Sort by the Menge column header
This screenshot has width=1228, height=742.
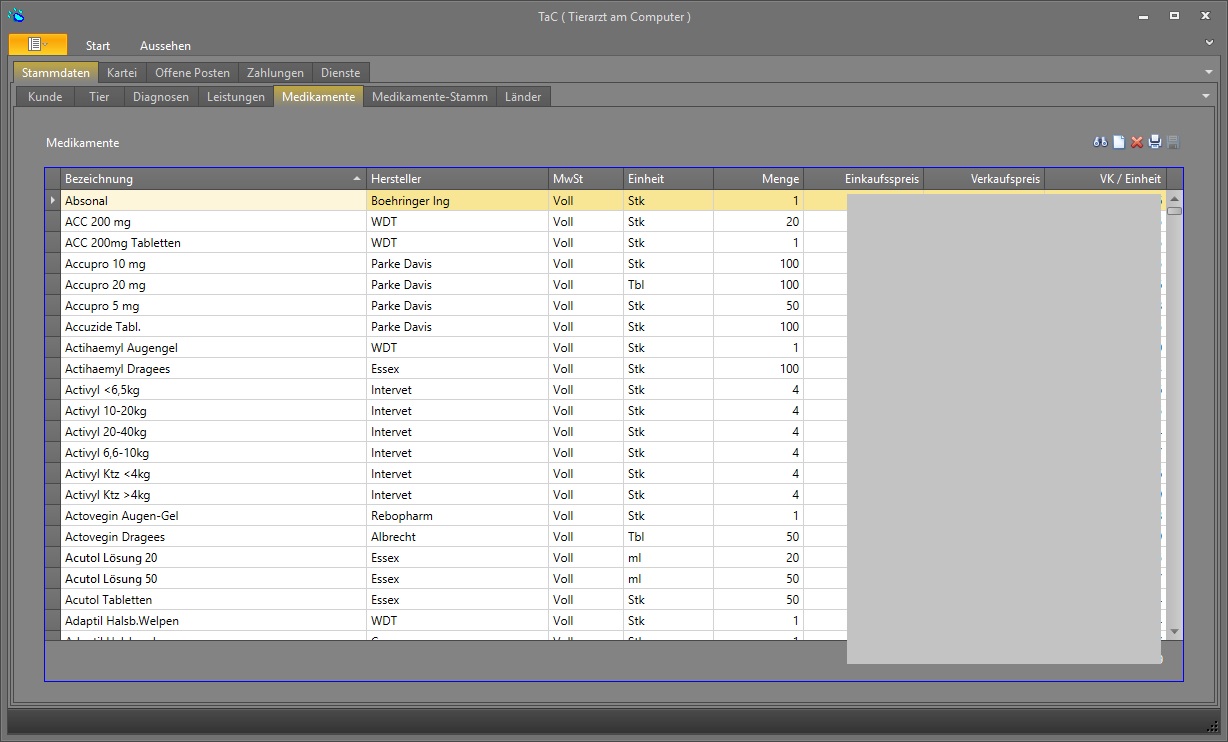point(758,179)
